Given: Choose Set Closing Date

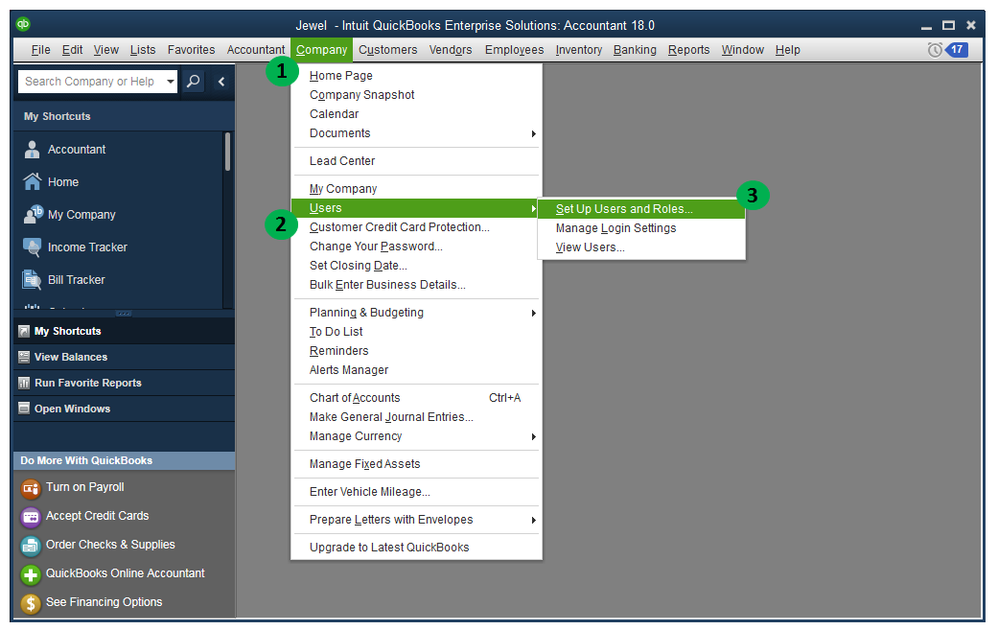Looking at the screenshot, I should click(416, 266).
